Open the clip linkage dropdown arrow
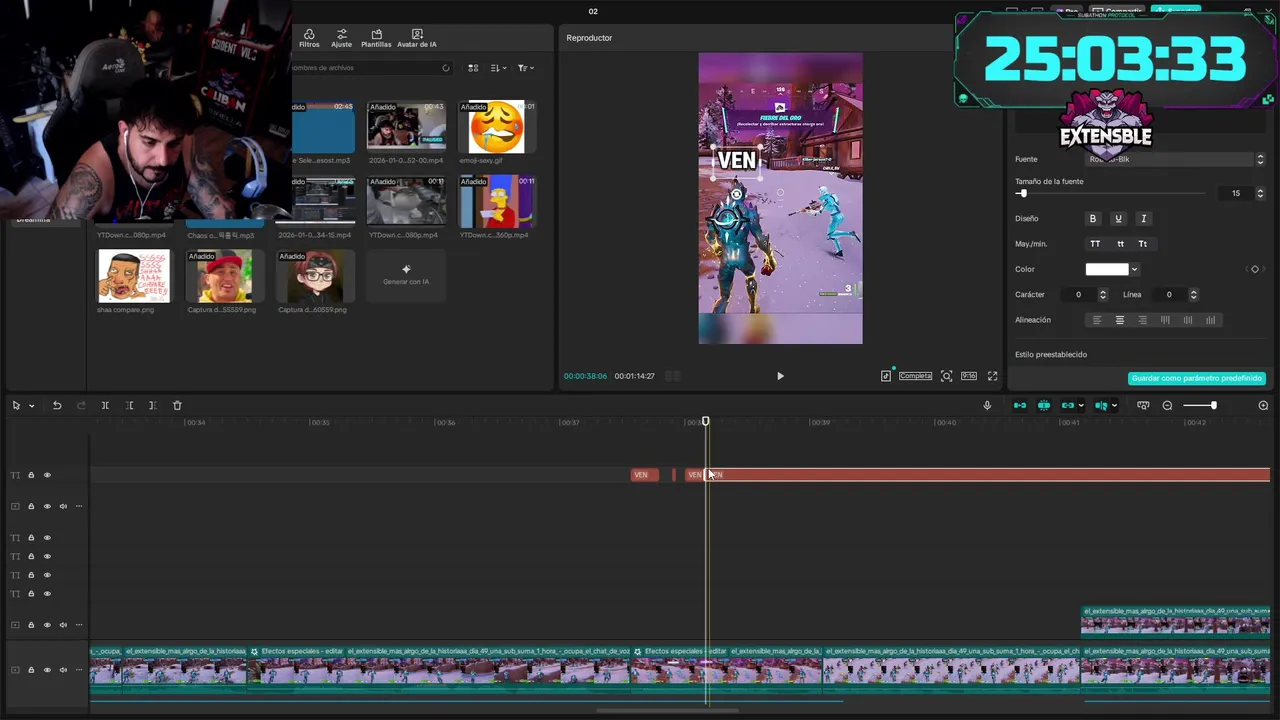Screen dimensions: 1280x720 [x=1081, y=406]
